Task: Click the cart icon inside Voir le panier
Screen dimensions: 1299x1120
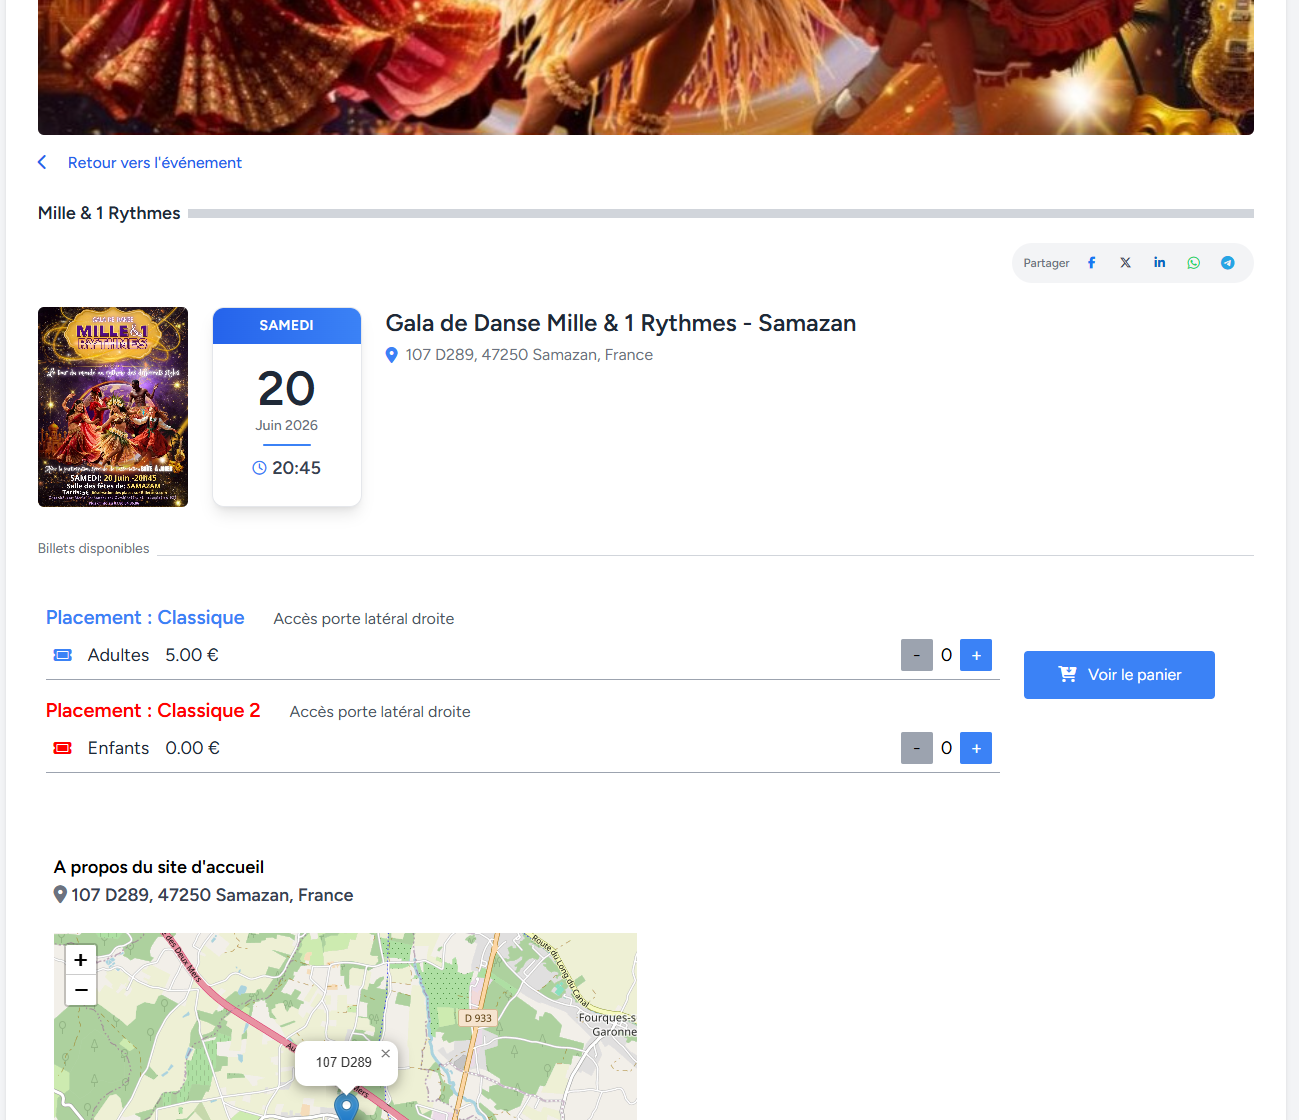Action: click(x=1068, y=674)
